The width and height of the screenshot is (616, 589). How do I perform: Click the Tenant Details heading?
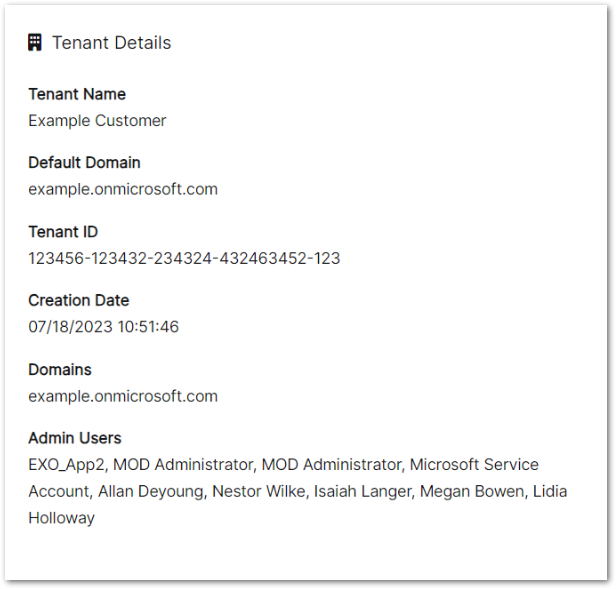111,43
